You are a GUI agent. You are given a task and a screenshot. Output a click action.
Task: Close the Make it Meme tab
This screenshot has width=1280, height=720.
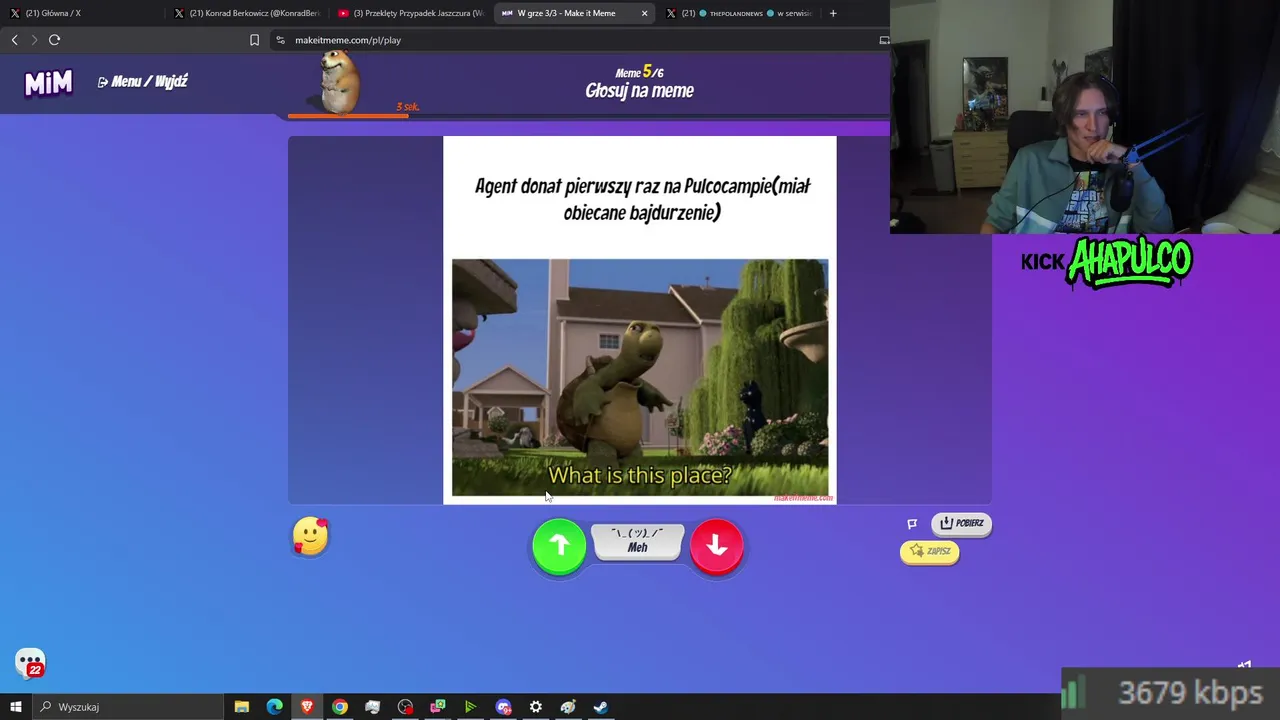point(644,13)
